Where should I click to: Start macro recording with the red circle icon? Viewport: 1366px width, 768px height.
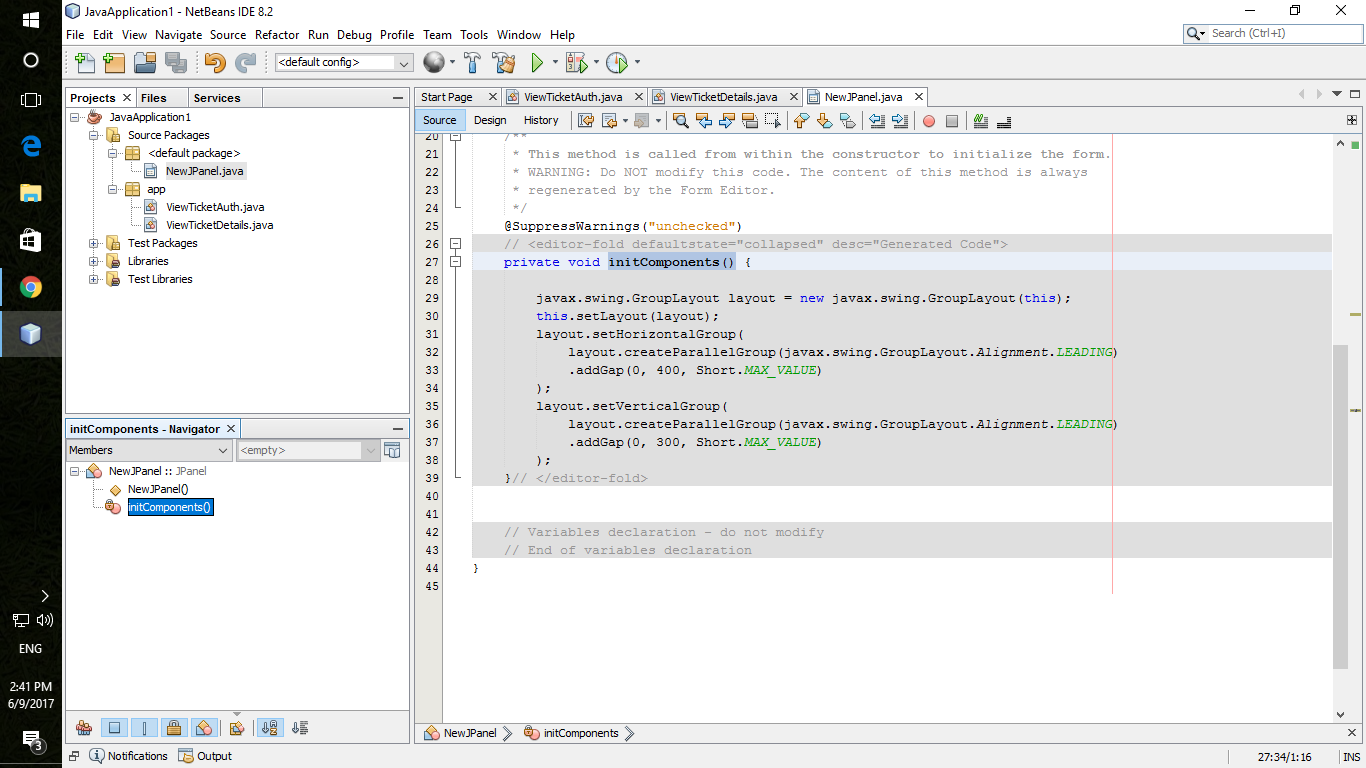click(x=928, y=121)
